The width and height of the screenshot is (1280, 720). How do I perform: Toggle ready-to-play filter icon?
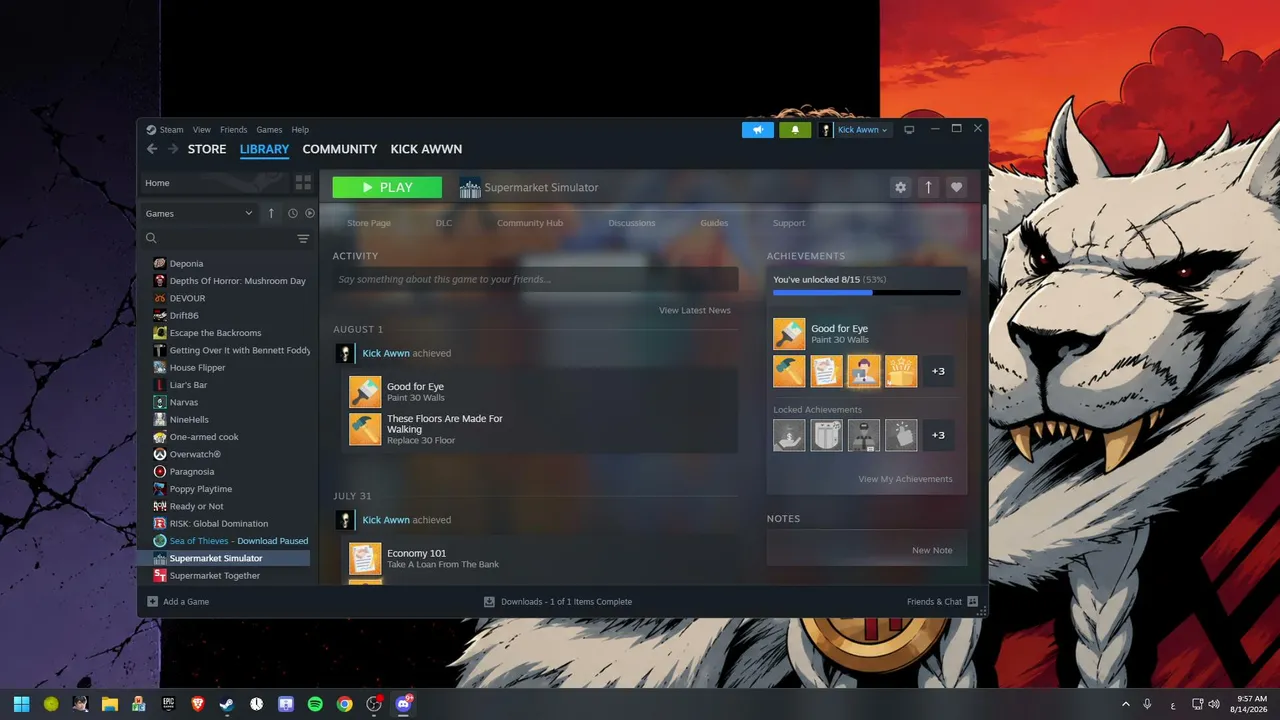(x=310, y=213)
